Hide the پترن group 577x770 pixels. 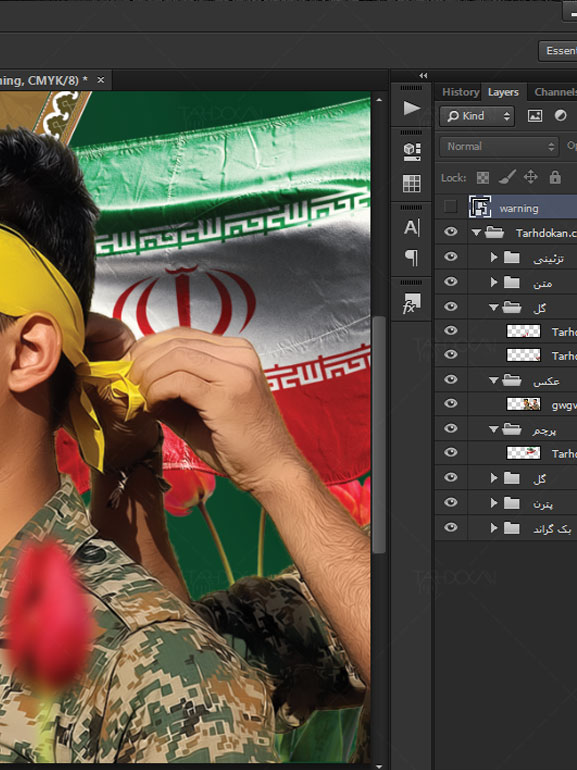click(450, 502)
